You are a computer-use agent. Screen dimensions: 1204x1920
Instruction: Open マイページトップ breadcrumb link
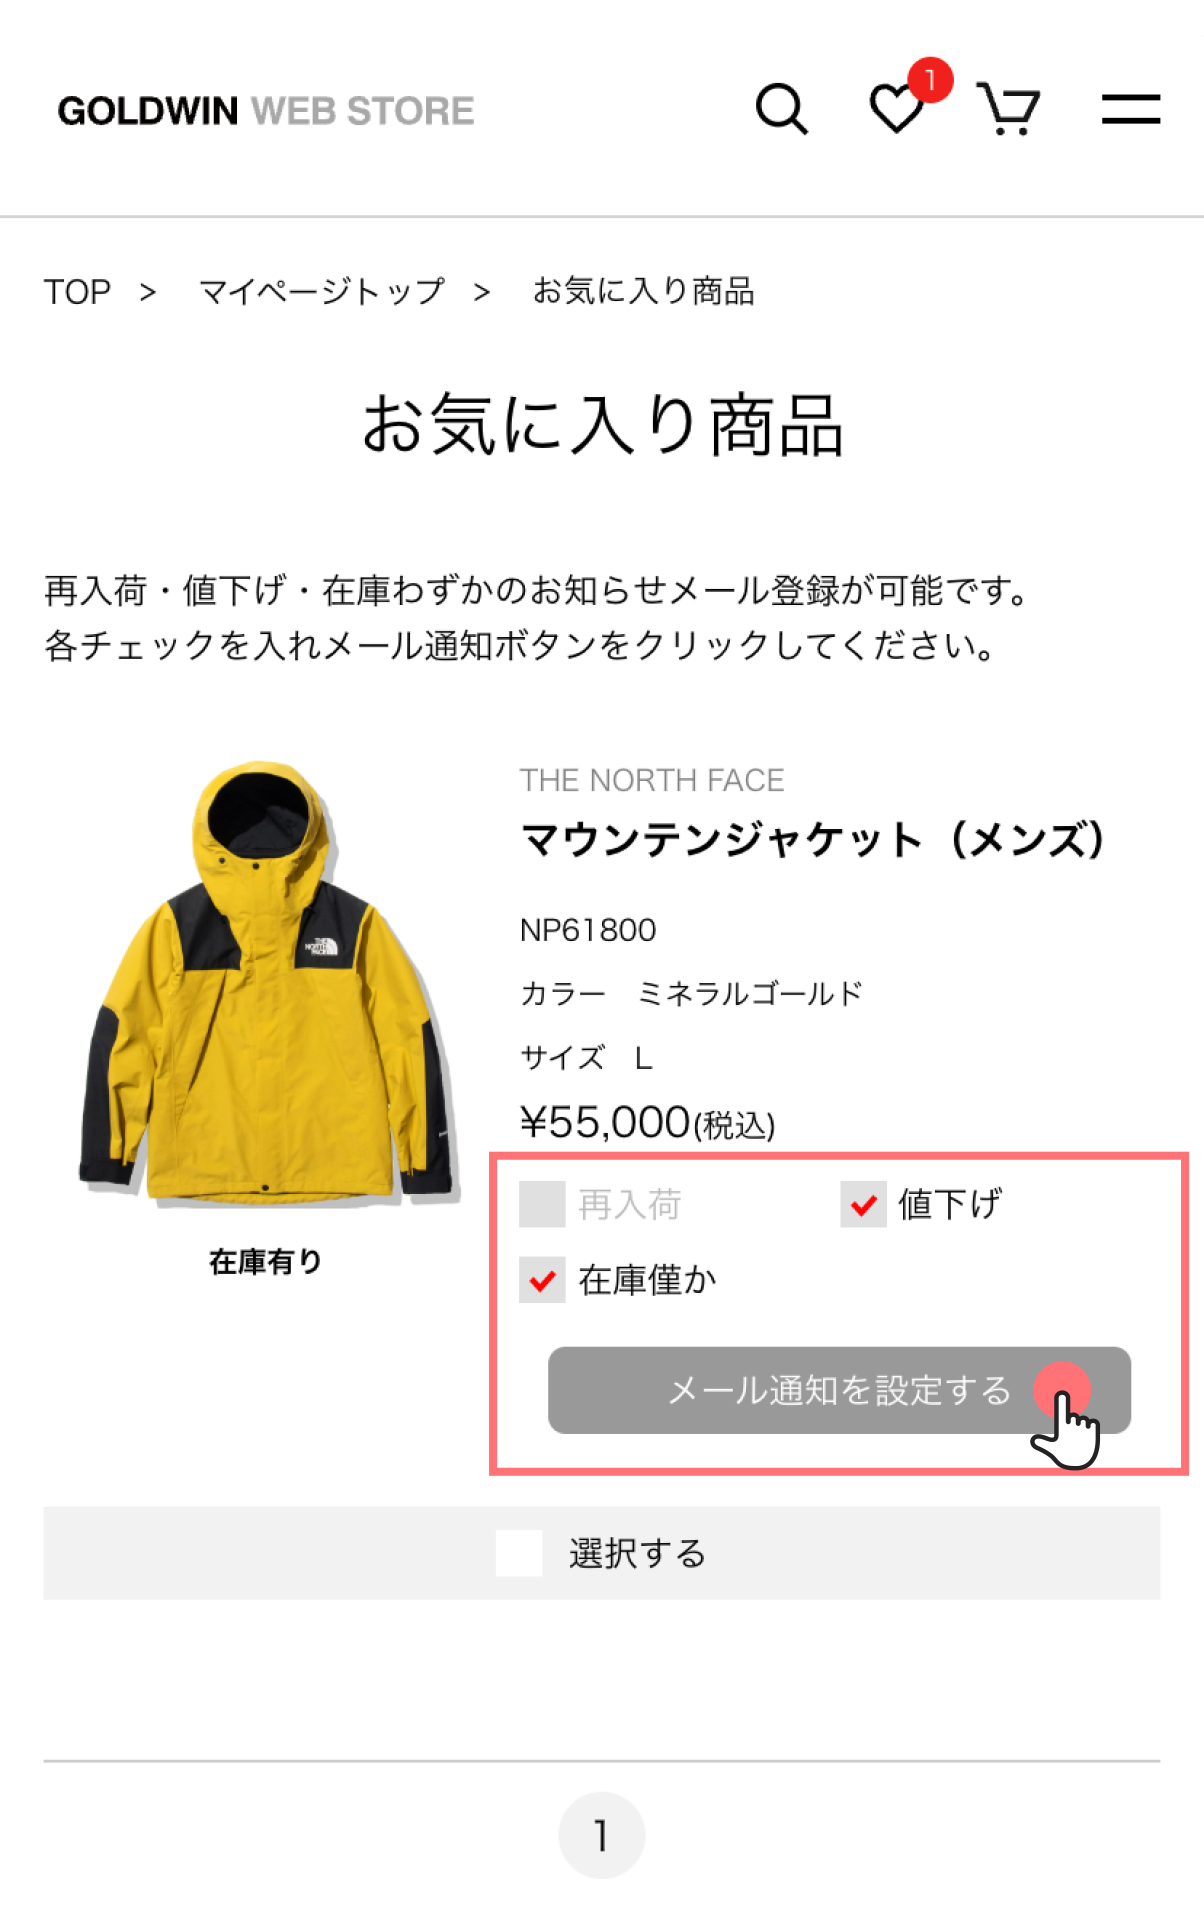click(322, 292)
